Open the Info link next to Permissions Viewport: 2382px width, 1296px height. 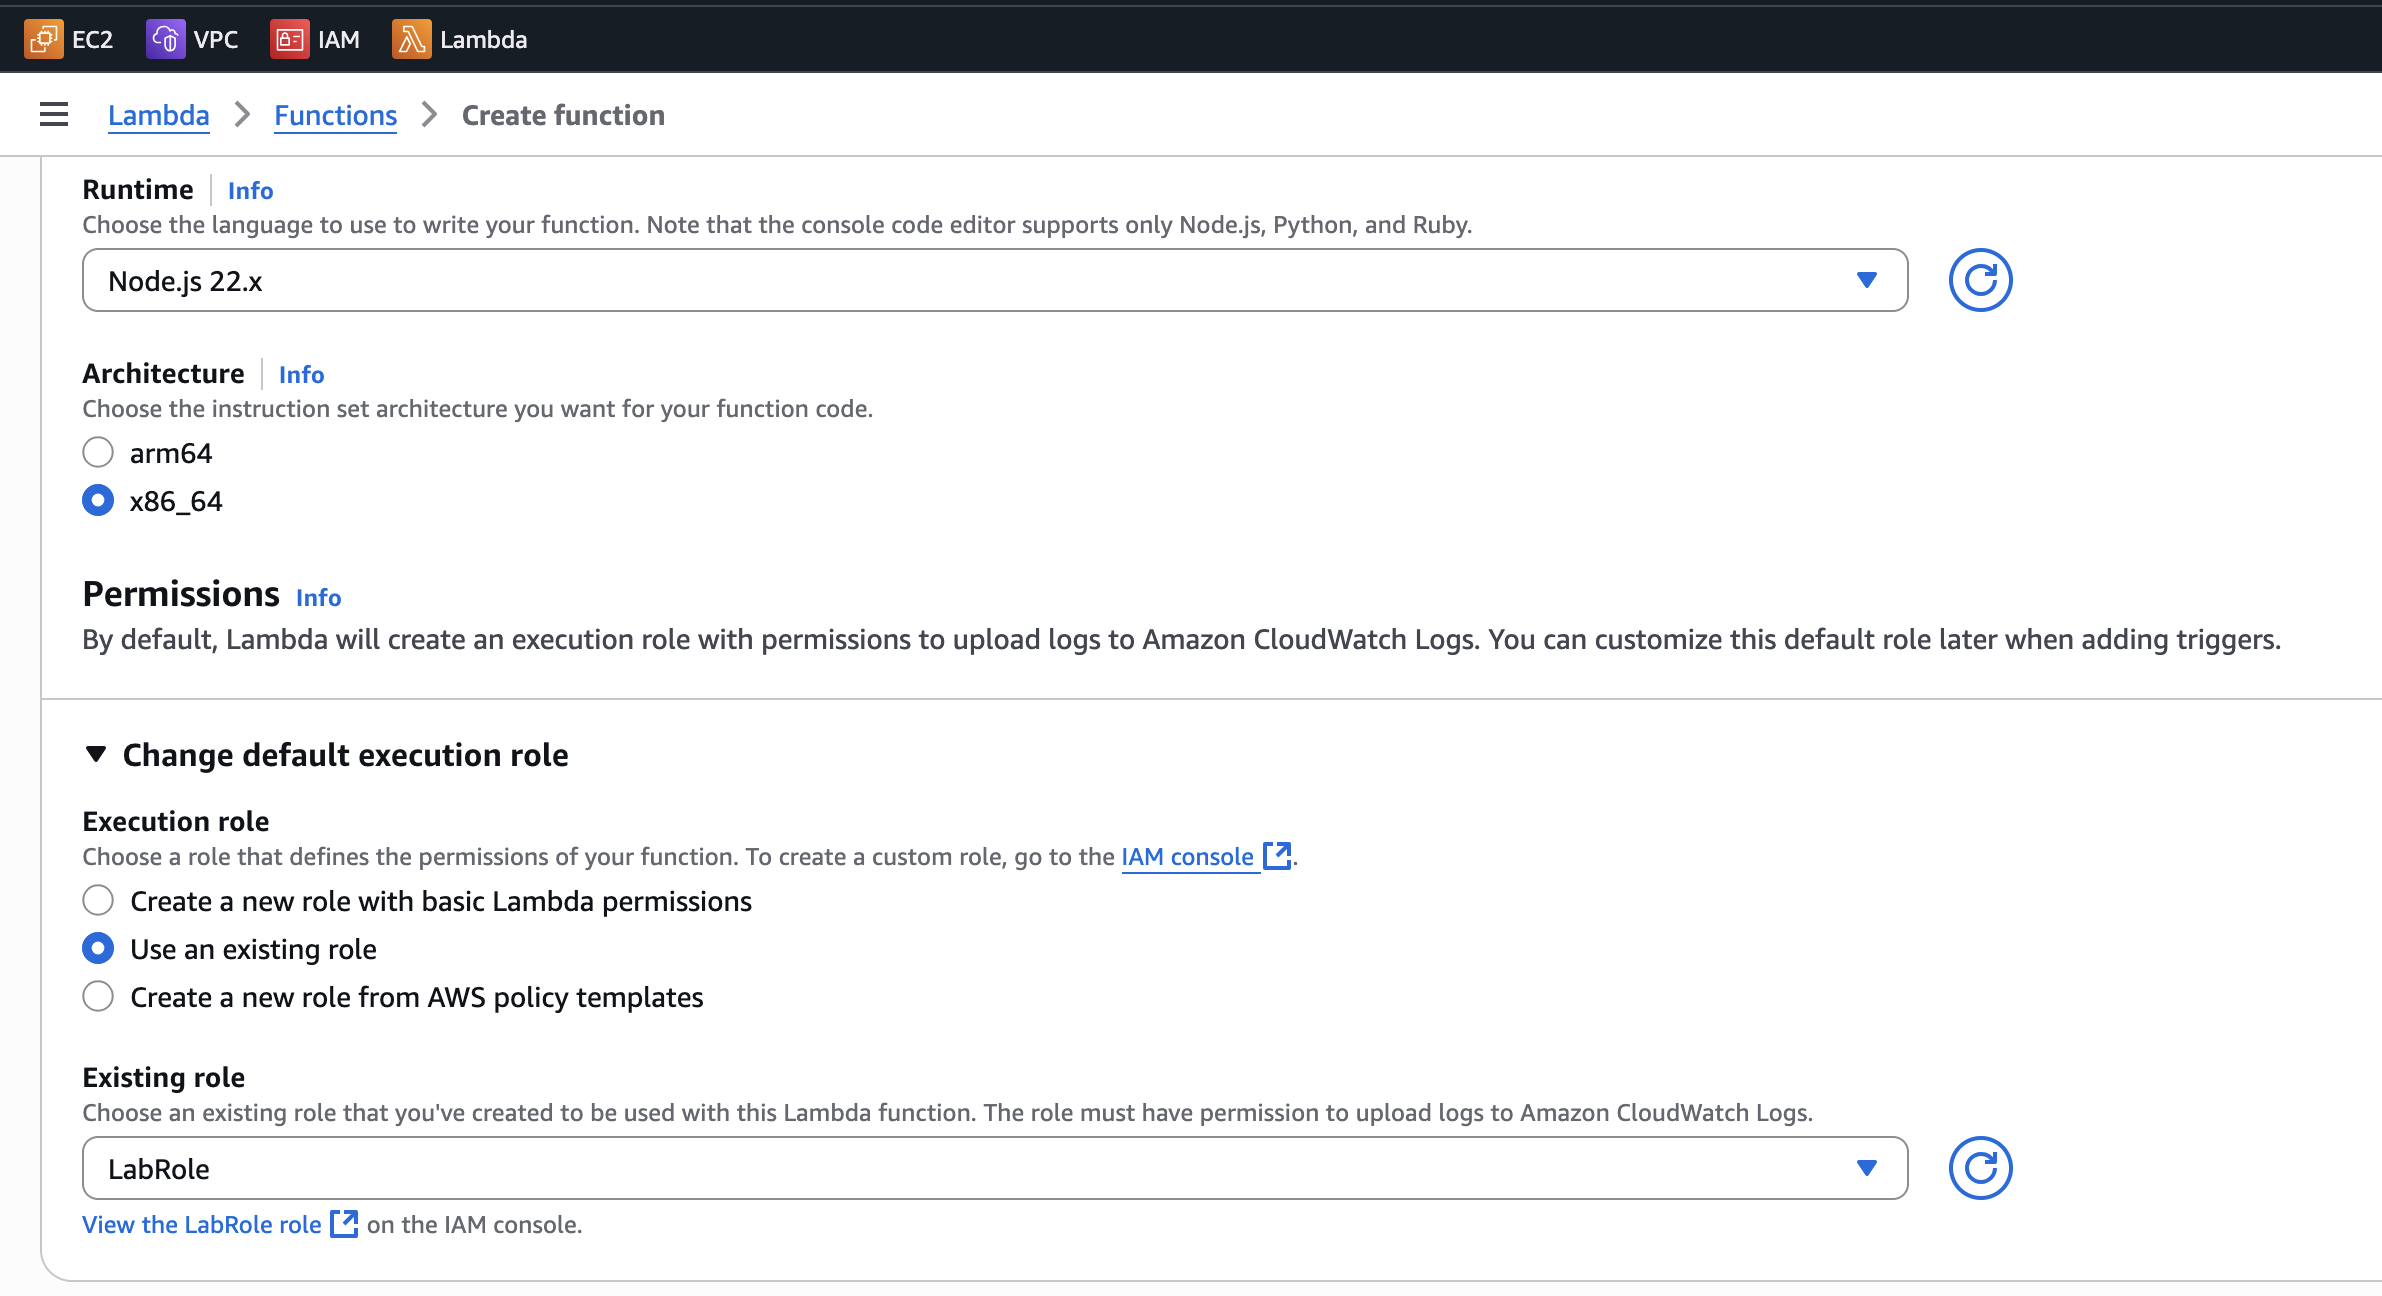[x=318, y=597]
